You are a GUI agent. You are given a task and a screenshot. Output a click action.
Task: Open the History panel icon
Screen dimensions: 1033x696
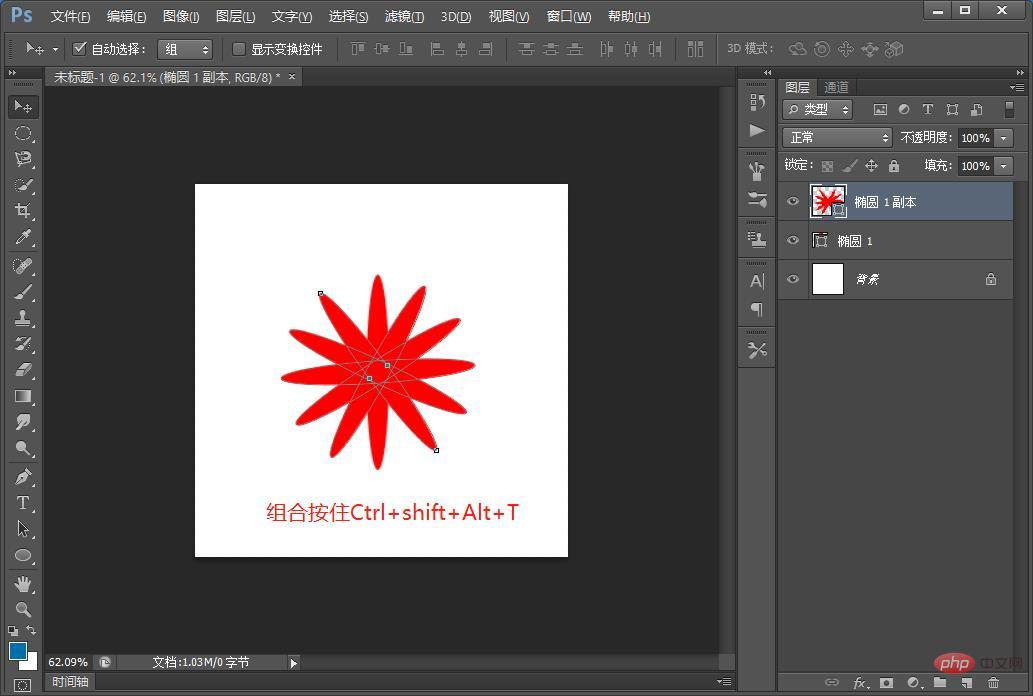757,102
